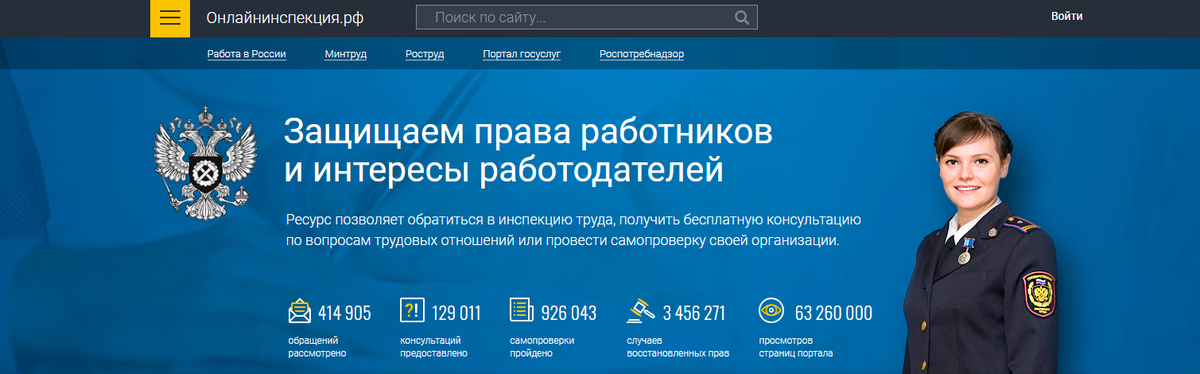This screenshot has height=374, width=1200.
Task: Click the question mark icon beside 129 011
Action: click(x=411, y=311)
